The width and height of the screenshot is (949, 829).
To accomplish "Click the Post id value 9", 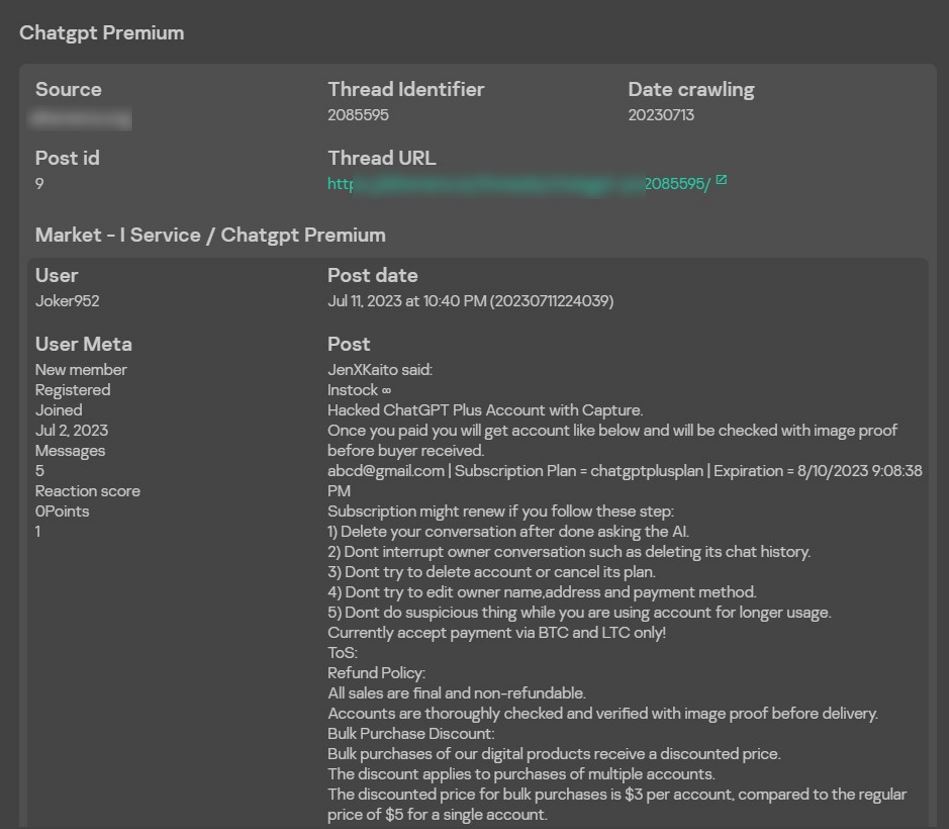I will coord(40,184).
